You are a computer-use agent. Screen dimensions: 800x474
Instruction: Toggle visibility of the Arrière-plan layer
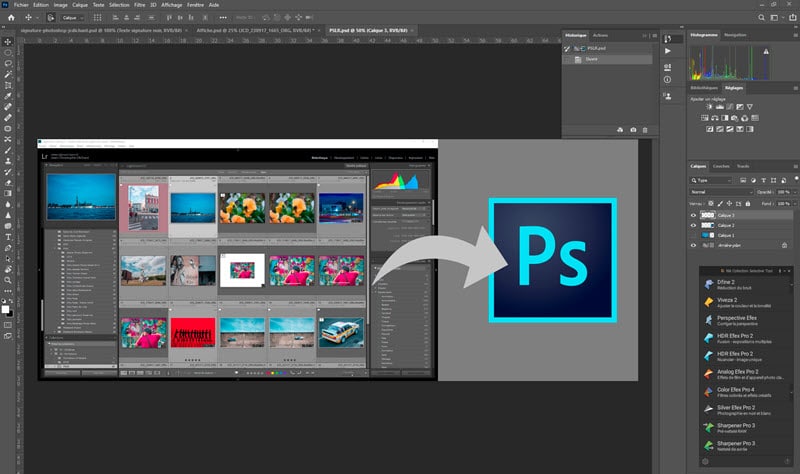pyautogui.click(x=693, y=245)
